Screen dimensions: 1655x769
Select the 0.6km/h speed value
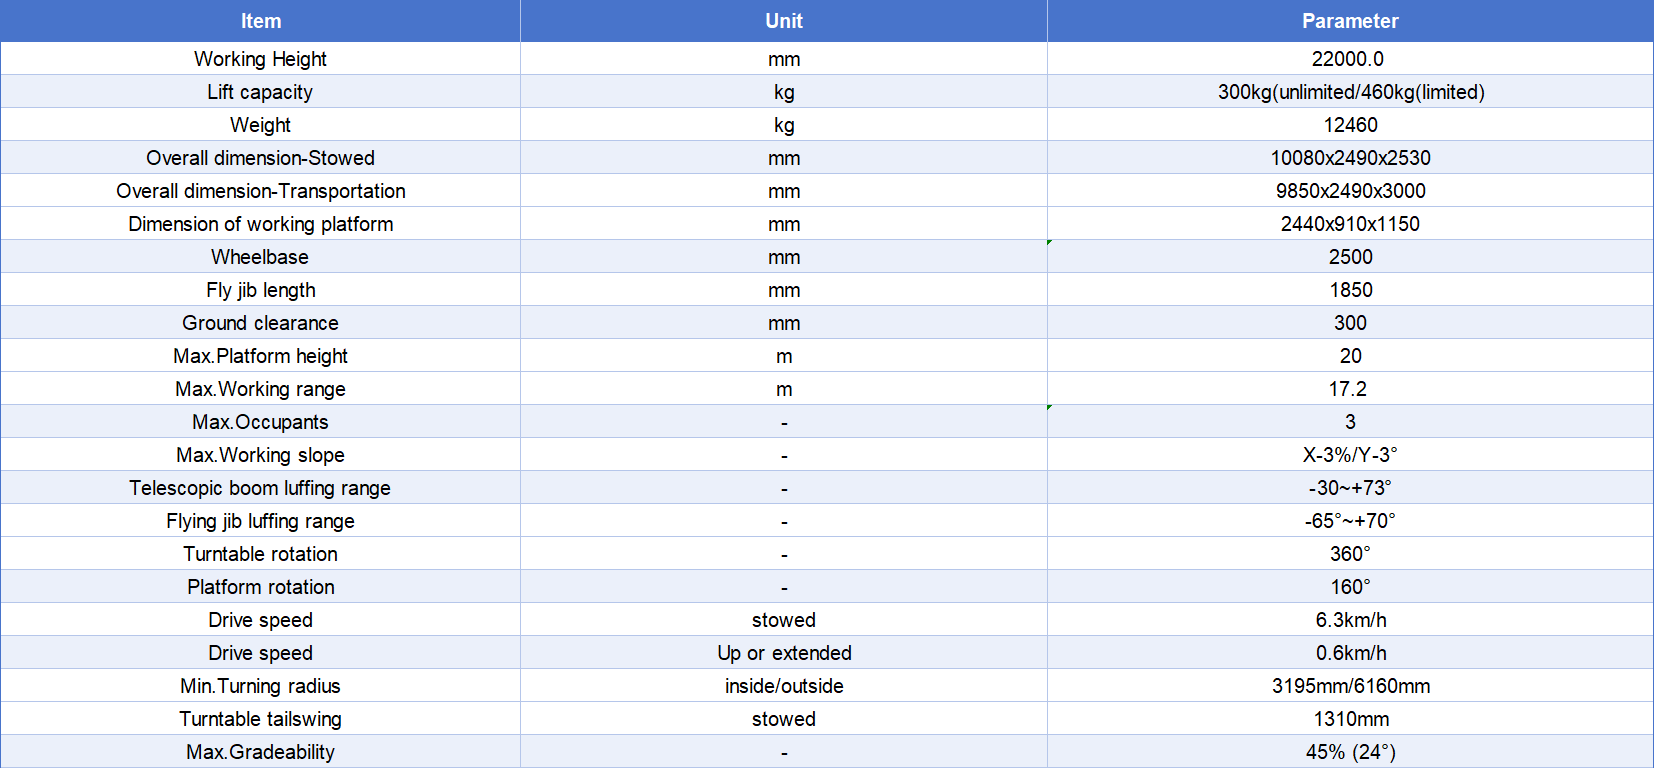point(1350,653)
